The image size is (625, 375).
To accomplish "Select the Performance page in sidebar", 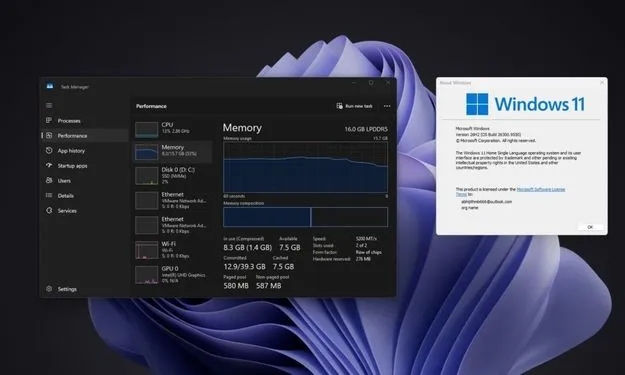I will coord(84,135).
